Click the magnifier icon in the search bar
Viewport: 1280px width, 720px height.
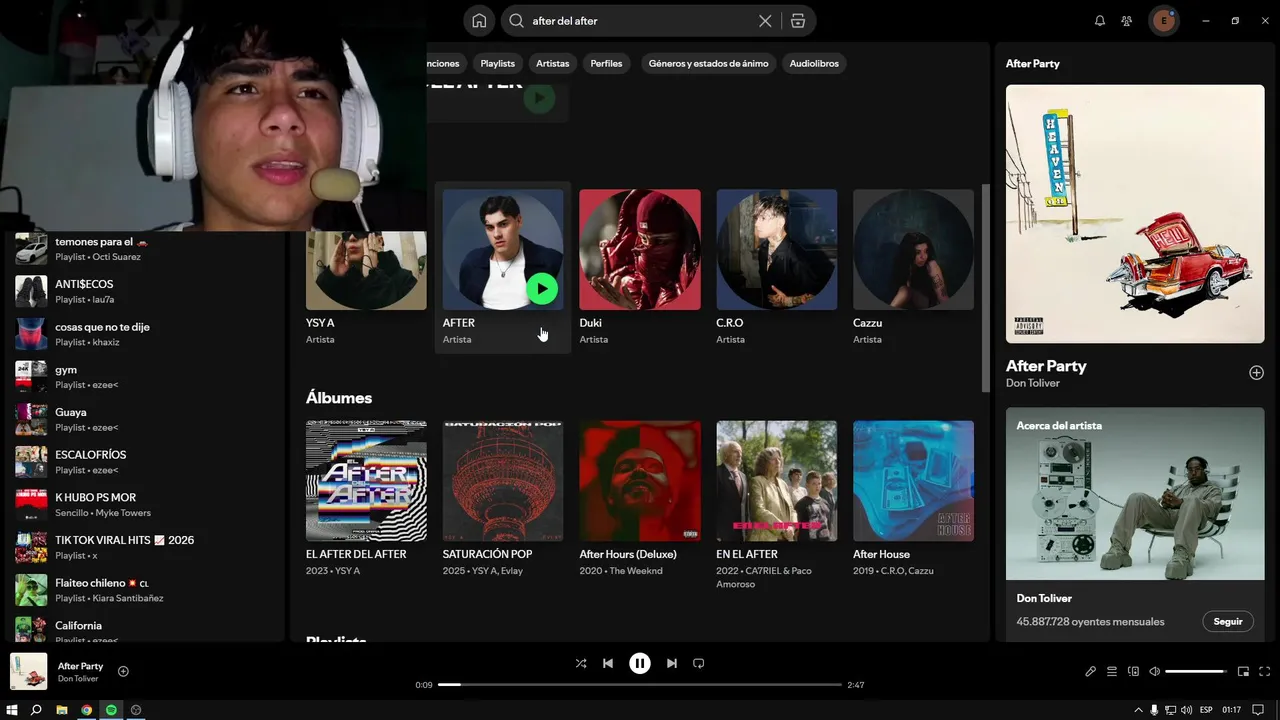pyautogui.click(x=517, y=20)
